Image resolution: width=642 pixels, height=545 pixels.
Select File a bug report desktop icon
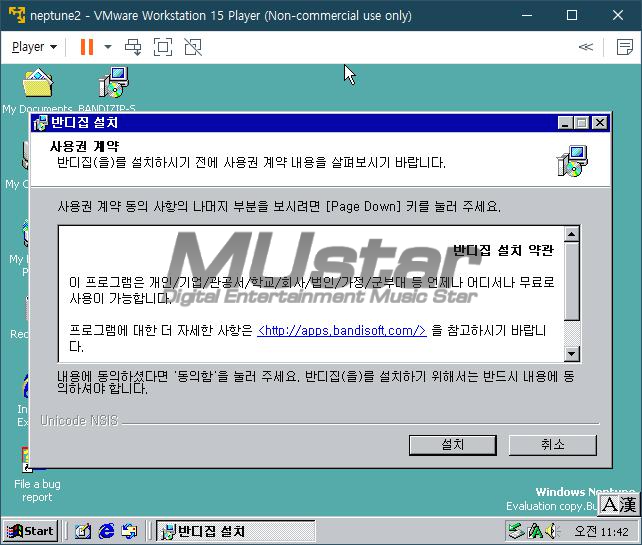[37, 475]
